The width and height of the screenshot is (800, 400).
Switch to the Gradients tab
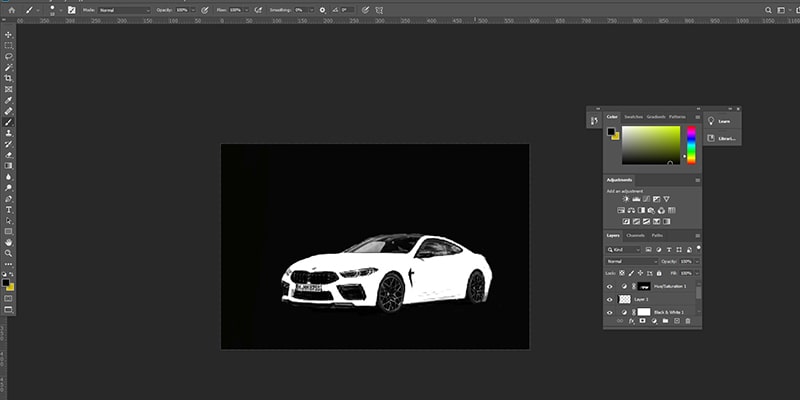coord(656,117)
